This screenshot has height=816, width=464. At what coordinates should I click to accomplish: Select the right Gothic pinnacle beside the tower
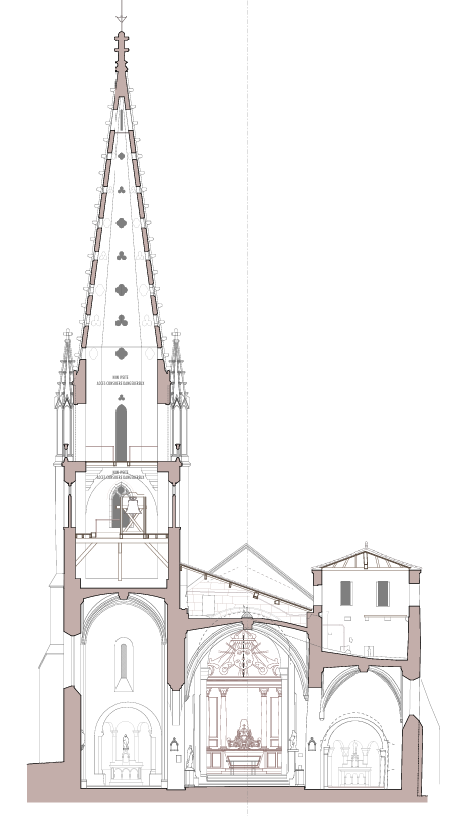177,396
